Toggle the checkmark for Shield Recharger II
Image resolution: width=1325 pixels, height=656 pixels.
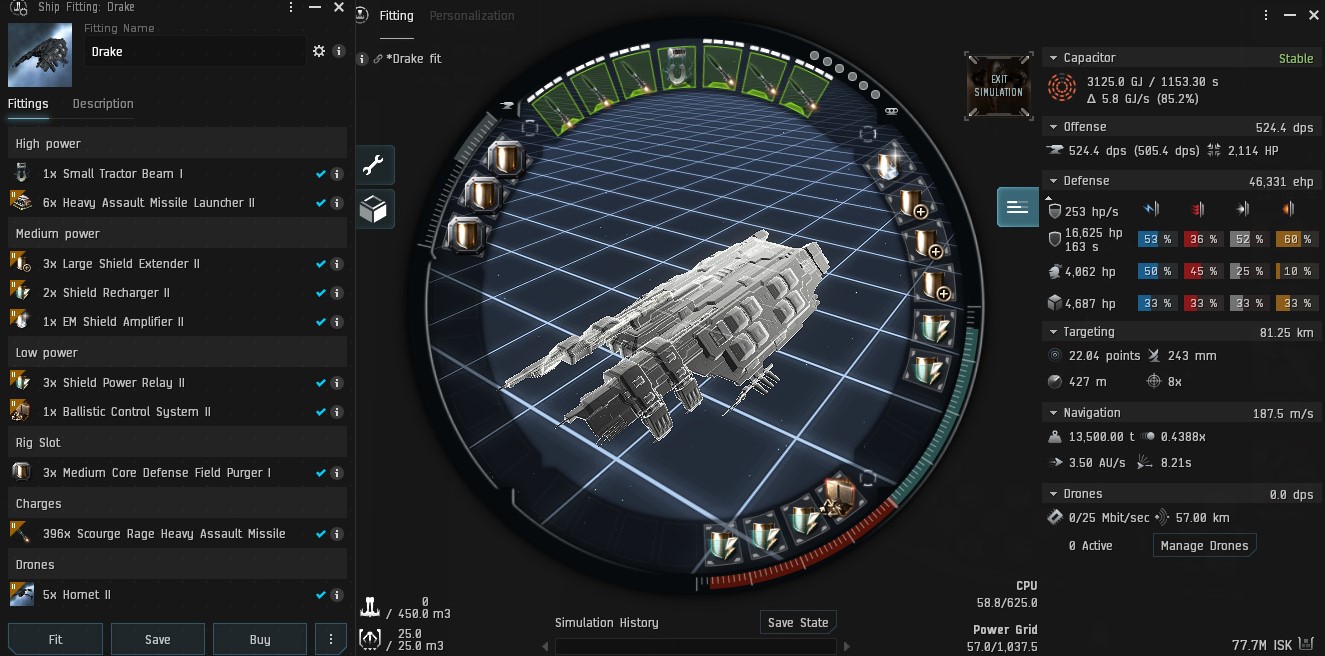[x=321, y=293]
